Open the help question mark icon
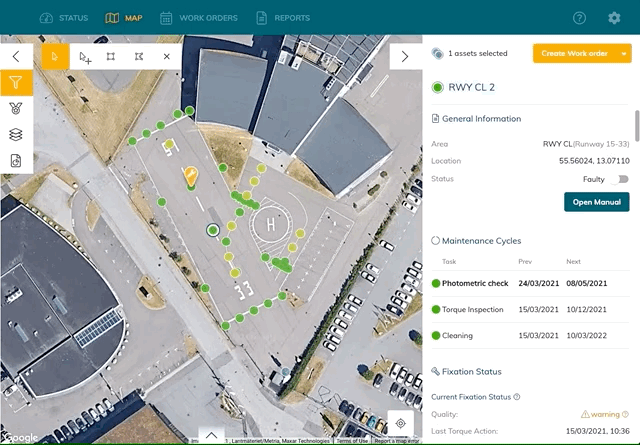 click(579, 18)
